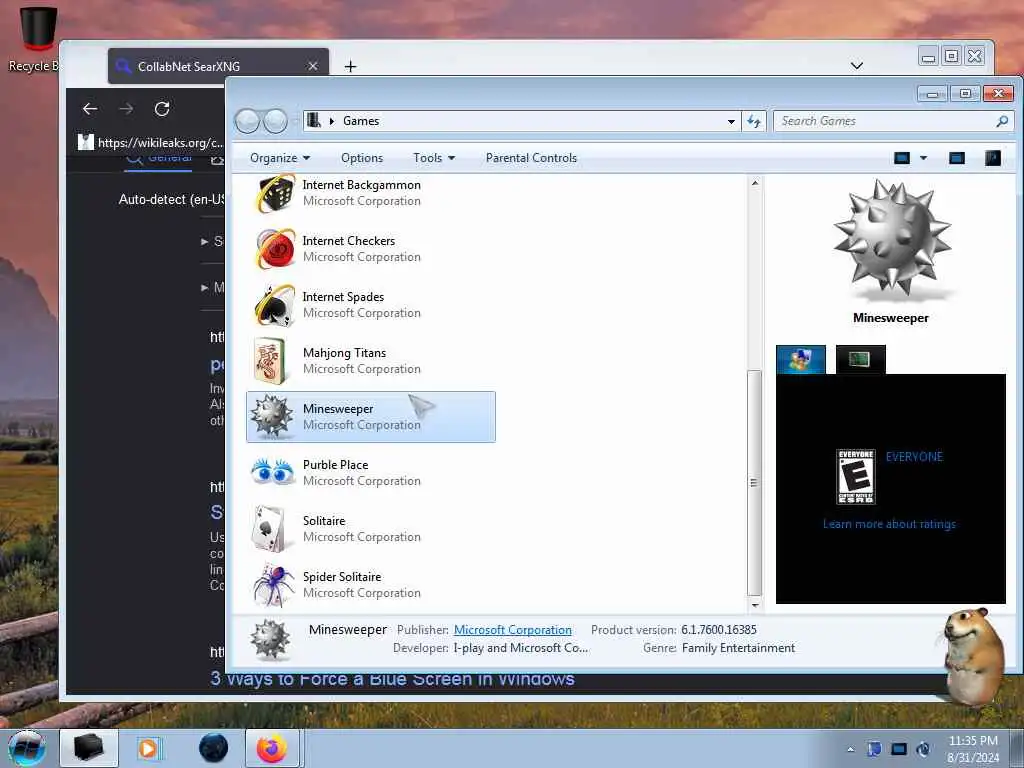Select the Mahjong Titans tile icon
The width and height of the screenshot is (1024, 768).
click(270, 360)
